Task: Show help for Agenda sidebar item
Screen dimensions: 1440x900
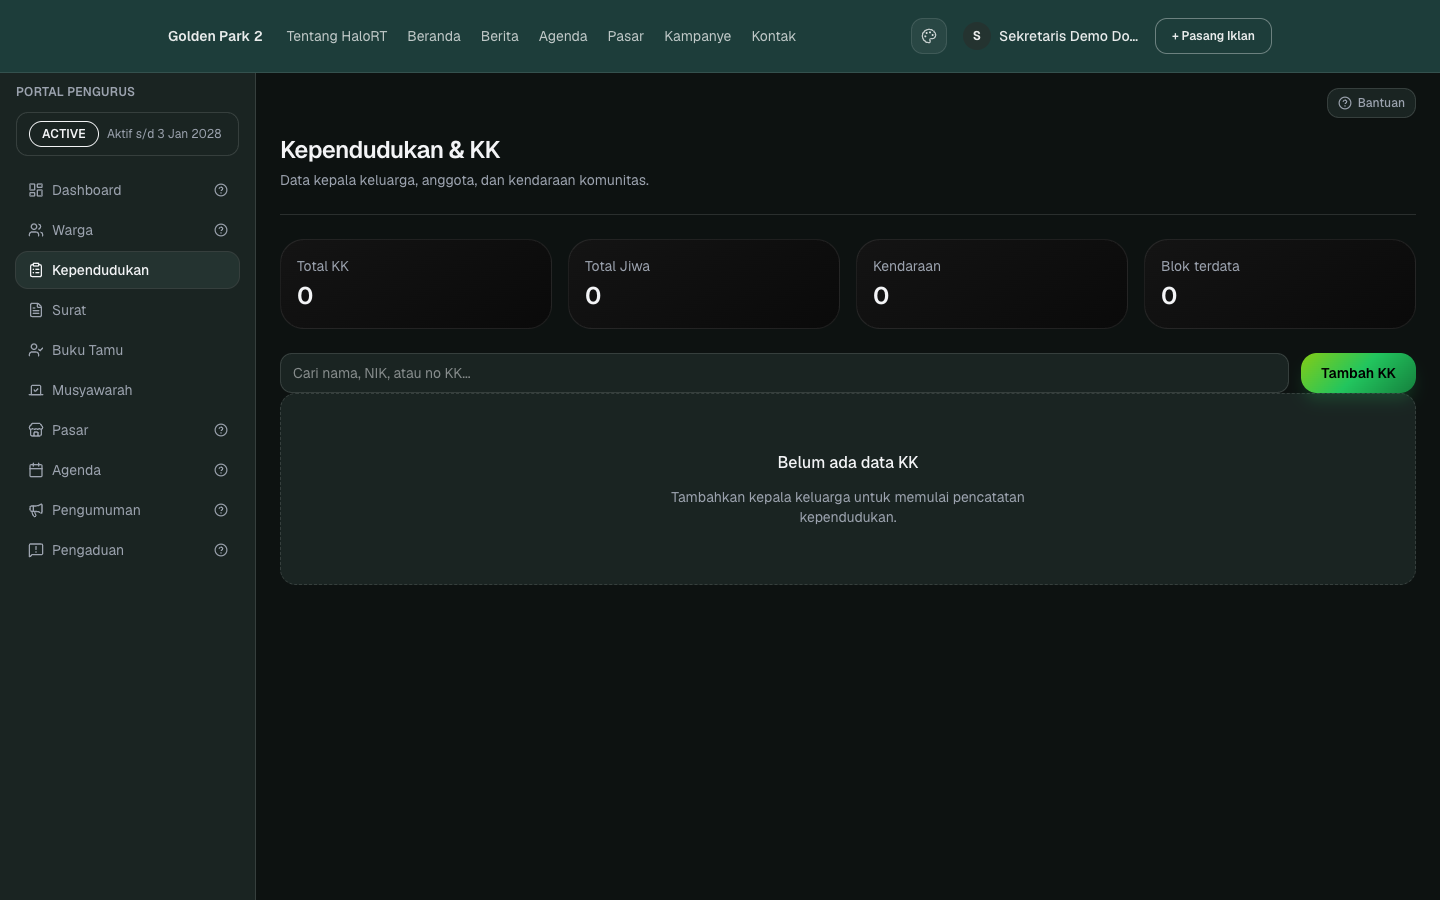Action: click(x=221, y=470)
